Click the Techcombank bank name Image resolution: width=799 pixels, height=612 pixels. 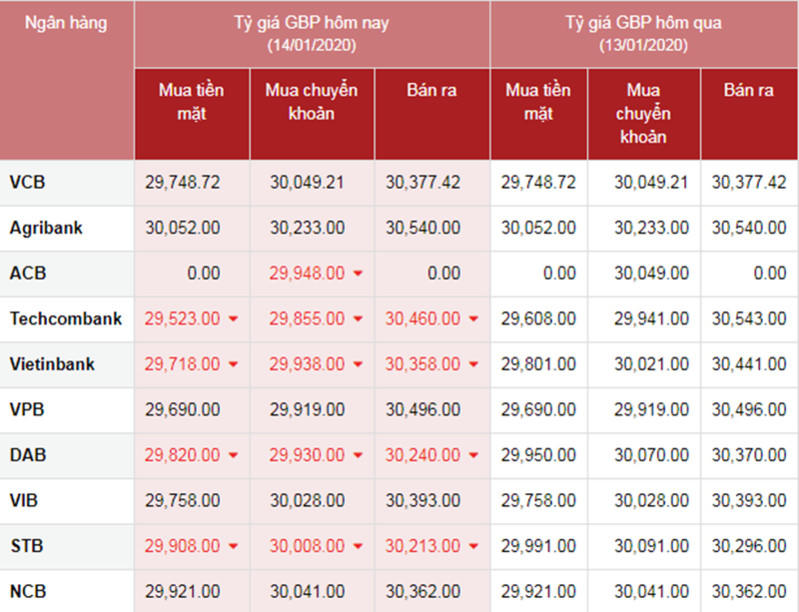[x=66, y=319]
